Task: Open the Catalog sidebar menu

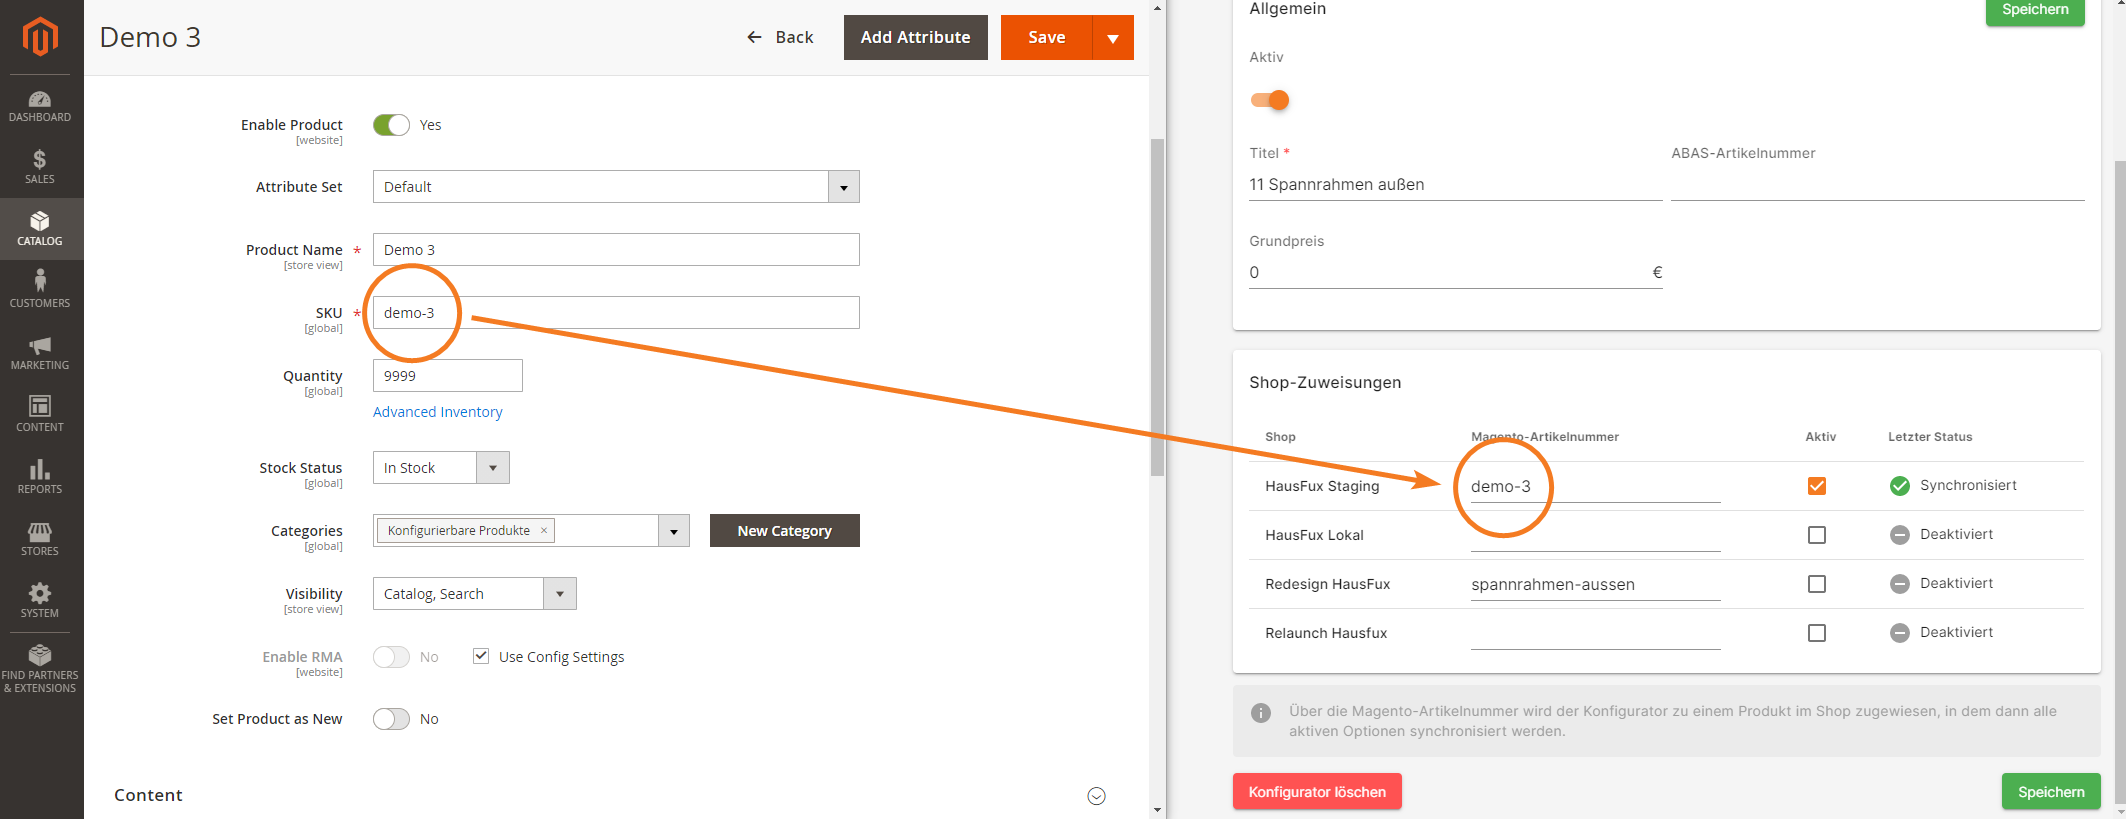Action: coord(40,229)
